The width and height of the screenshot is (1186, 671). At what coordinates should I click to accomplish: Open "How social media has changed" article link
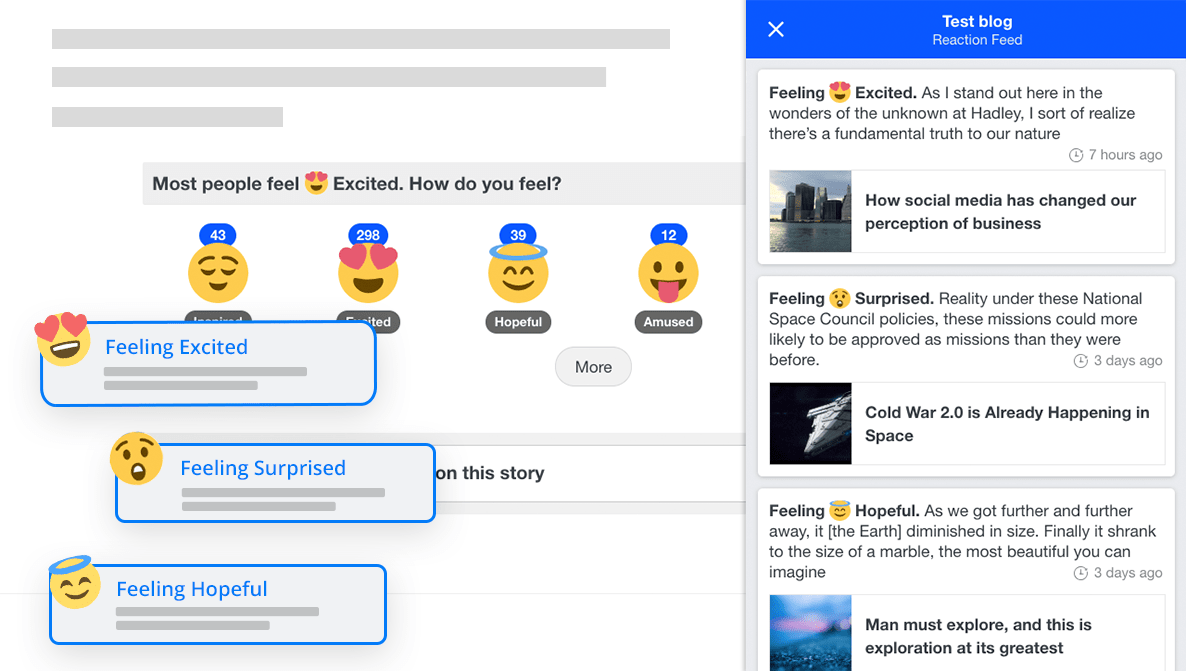[1000, 212]
